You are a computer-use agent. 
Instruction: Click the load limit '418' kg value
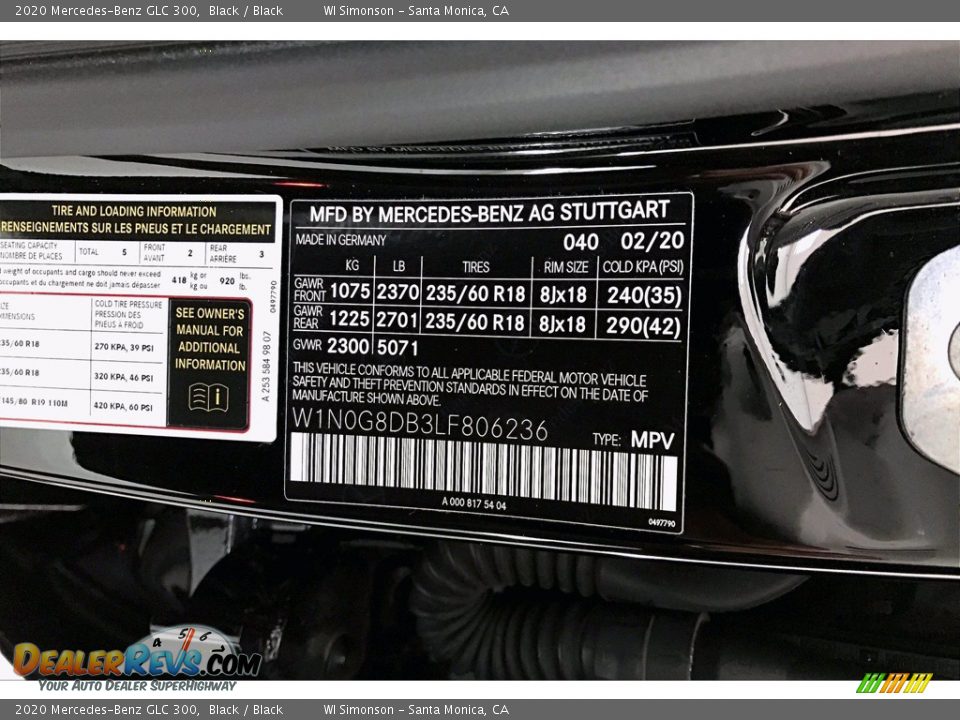179,280
